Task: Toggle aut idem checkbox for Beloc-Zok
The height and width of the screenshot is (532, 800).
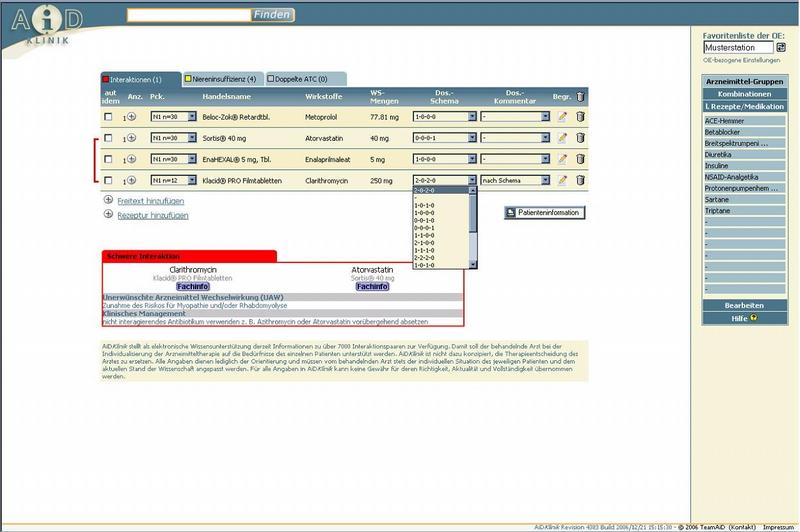Action: (108, 117)
